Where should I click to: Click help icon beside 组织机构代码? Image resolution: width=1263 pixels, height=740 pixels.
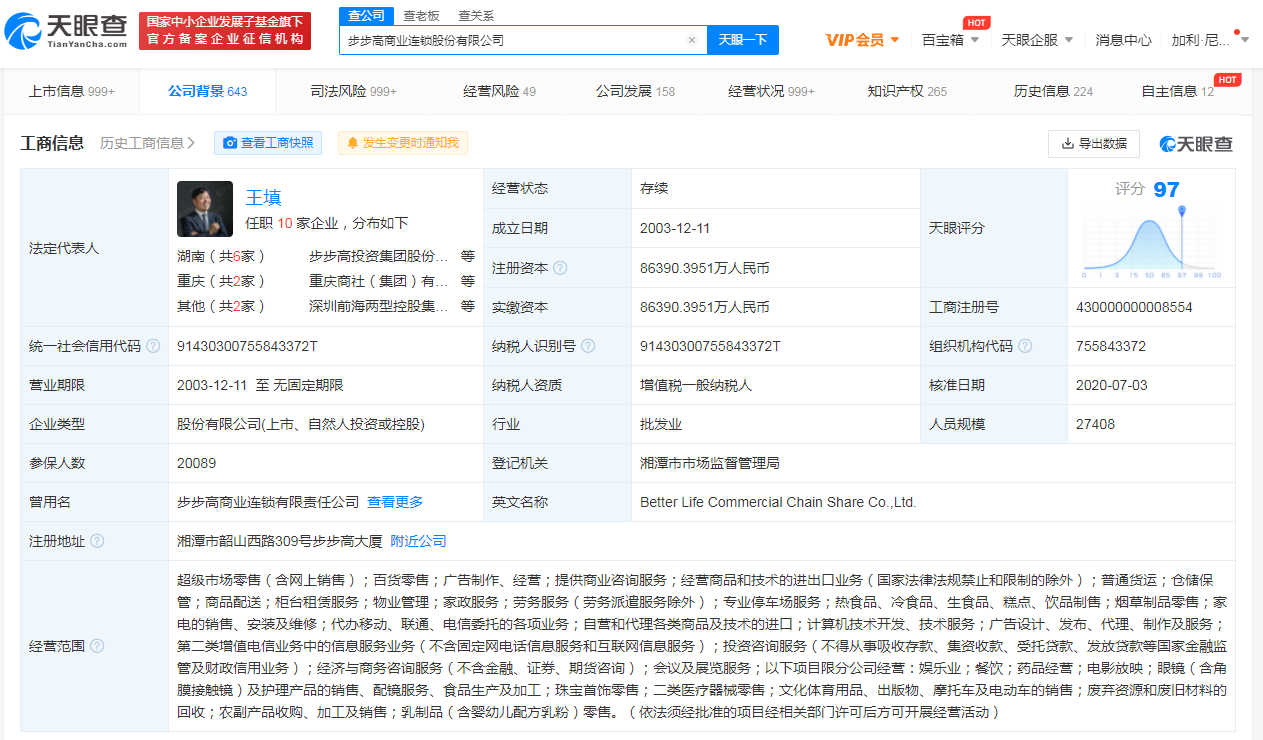(1025, 346)
